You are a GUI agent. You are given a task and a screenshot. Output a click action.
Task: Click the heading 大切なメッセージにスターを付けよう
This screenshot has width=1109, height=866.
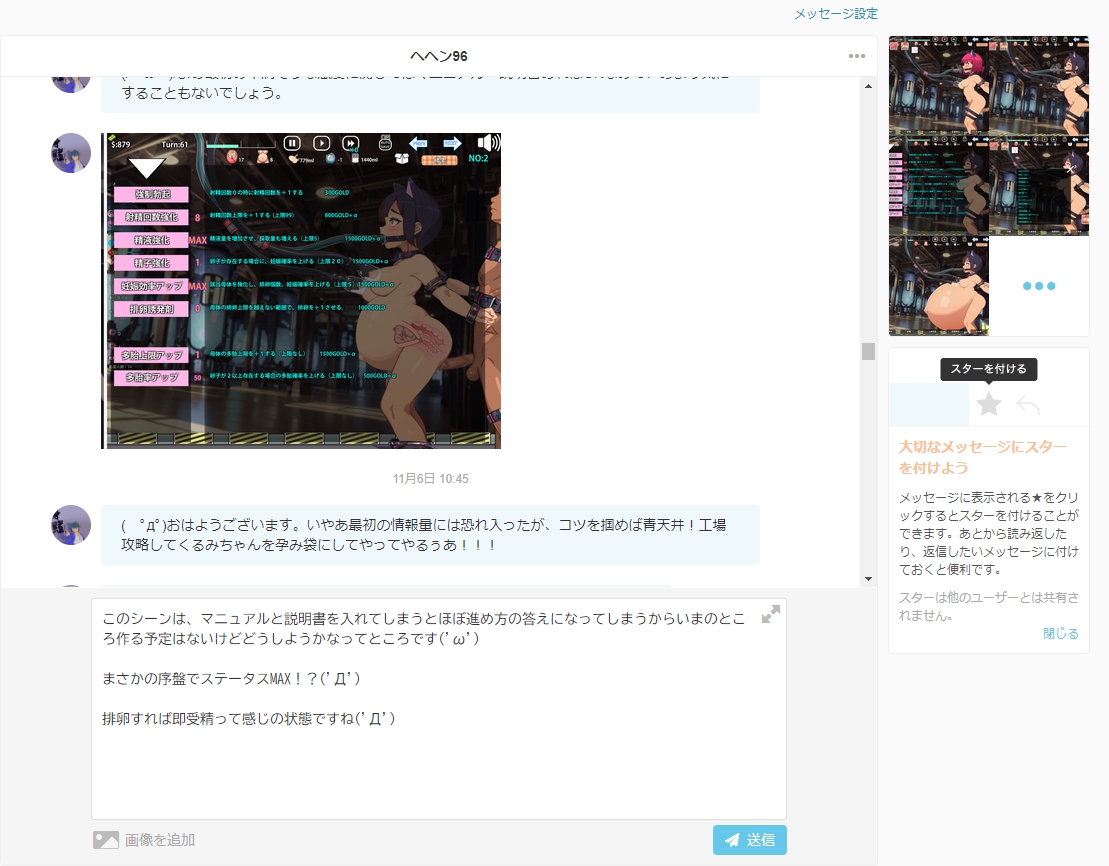[982, 457]
